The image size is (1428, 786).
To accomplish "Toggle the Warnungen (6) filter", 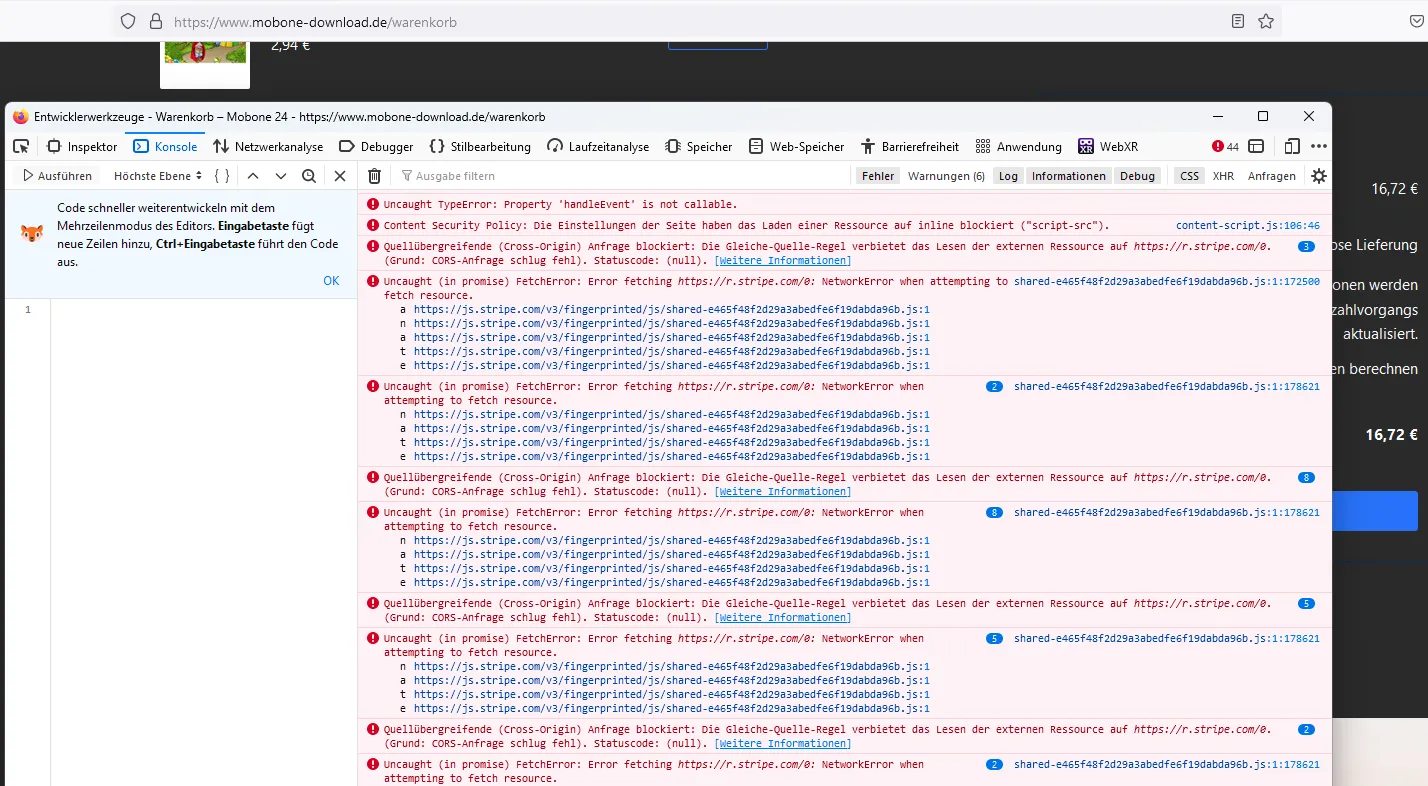I will (946, 176).
